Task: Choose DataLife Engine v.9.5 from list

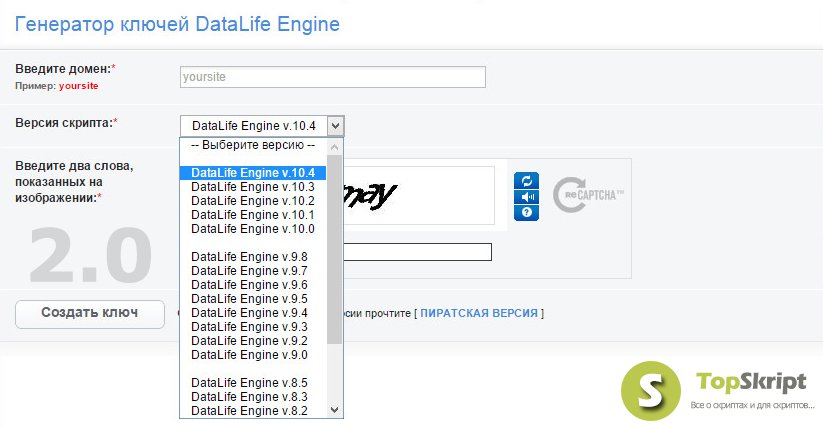Action: [x=253, y=299]
